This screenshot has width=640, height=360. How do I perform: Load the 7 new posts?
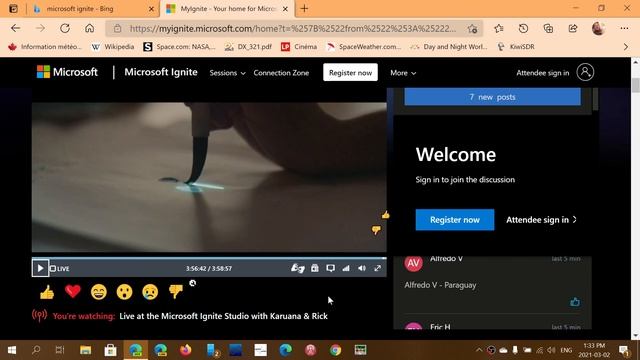[x=492, y=97]
